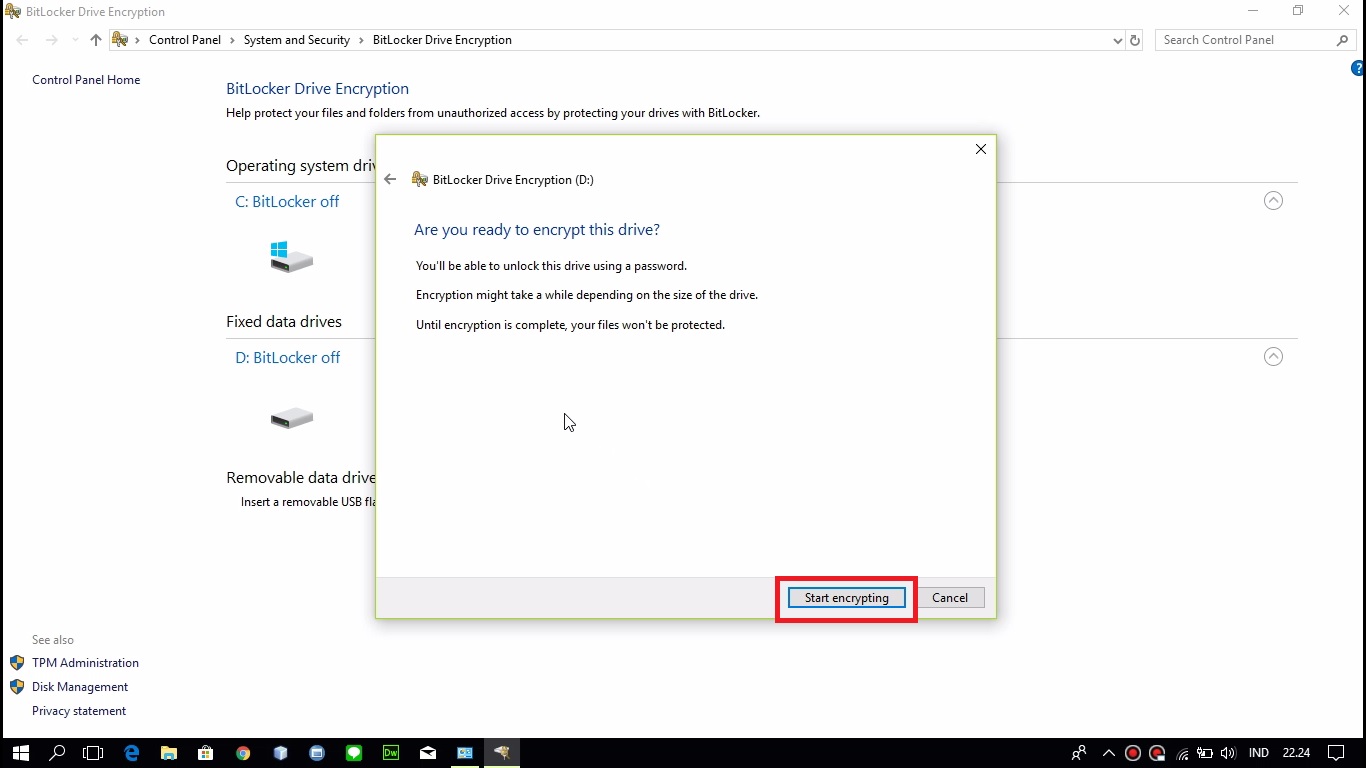The width and height of the screenshot is (1366, 768).
Task: Open taskbar Search
Action: [x=57, y=753]
